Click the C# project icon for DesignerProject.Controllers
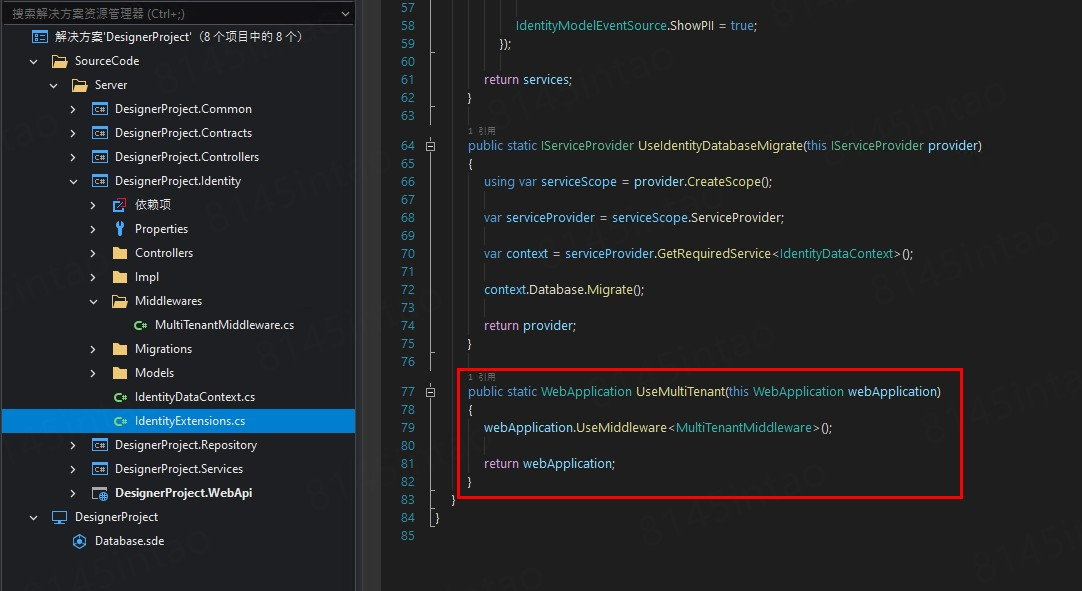This screenshot has width=1082, height=591. pos(100,157)
